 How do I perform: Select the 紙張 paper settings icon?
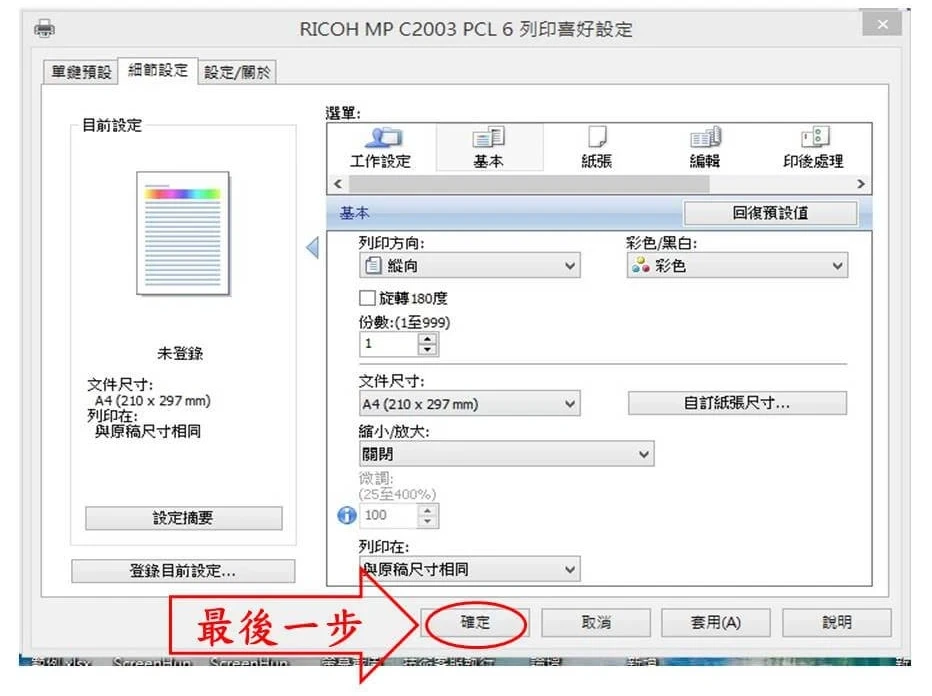pos(597,146)
